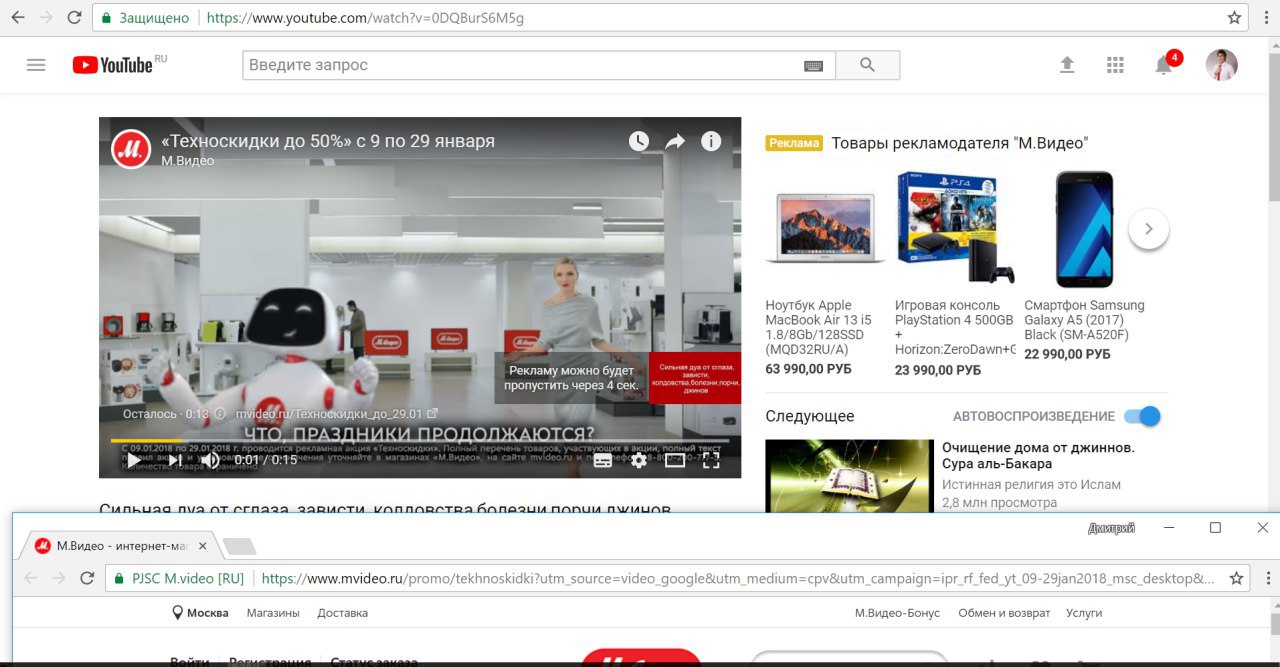Open Samsung Galaxy A5 product image
Image resolution: width=1280 pixels, height=667 pixels.
coord(1085,228)
